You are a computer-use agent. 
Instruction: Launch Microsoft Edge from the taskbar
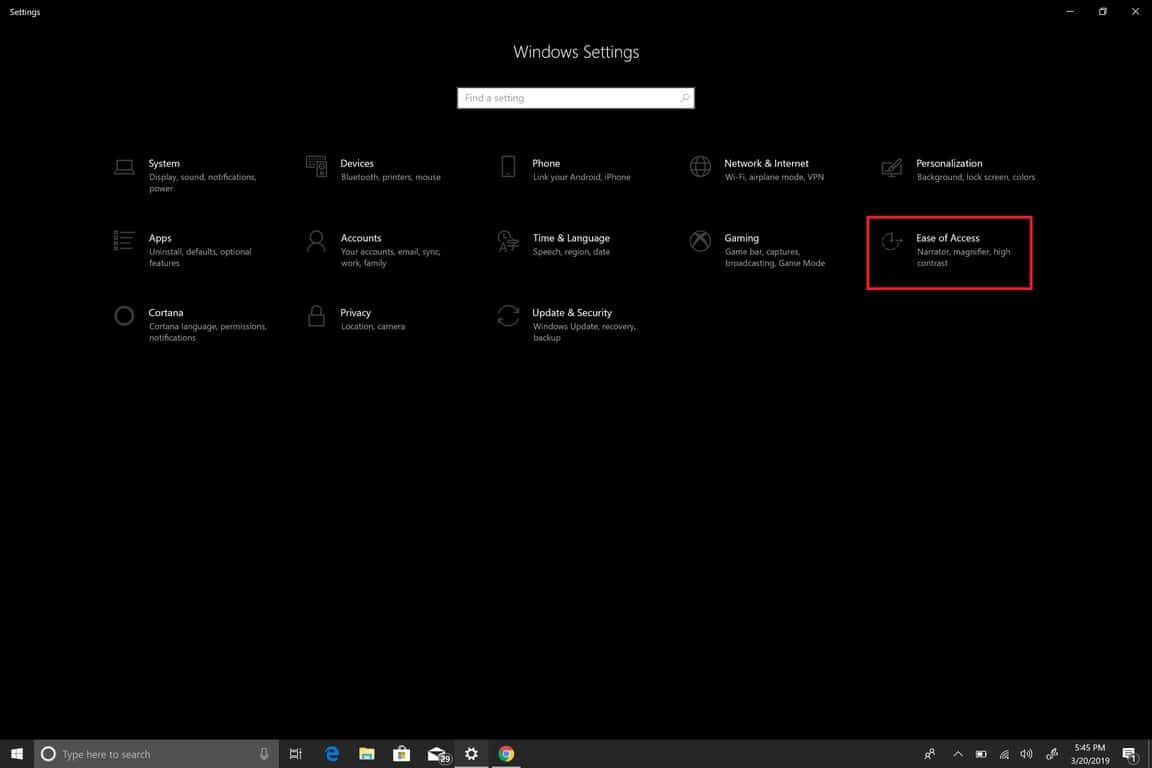pyautogui.click(x=332, y=754)
